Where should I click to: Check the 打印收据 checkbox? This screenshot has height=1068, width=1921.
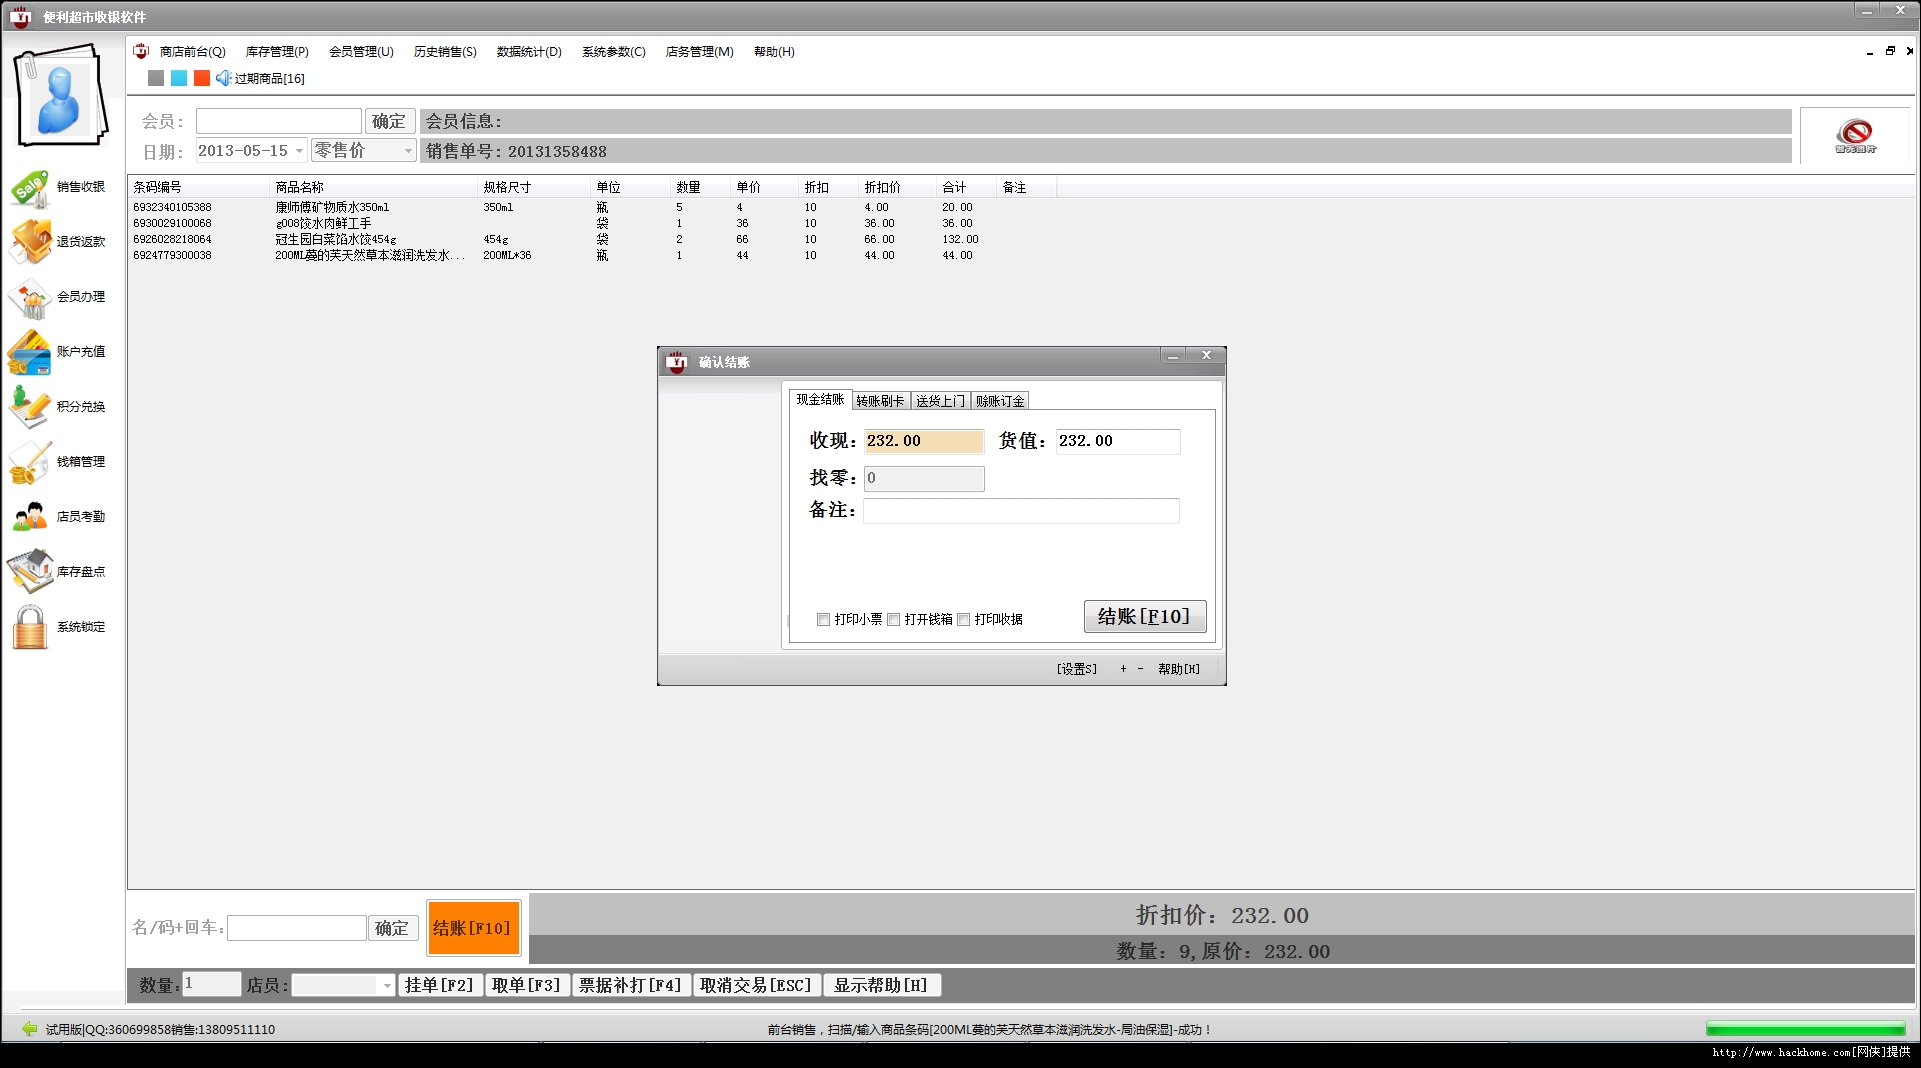[x=963, y=620]
